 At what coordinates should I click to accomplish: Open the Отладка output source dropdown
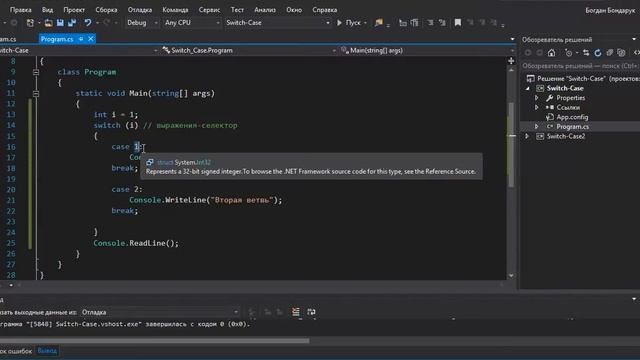160,312
